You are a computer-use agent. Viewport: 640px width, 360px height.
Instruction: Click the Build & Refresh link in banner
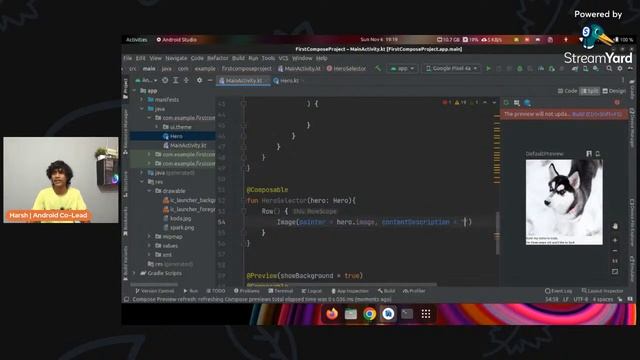[x=597, y=114]
